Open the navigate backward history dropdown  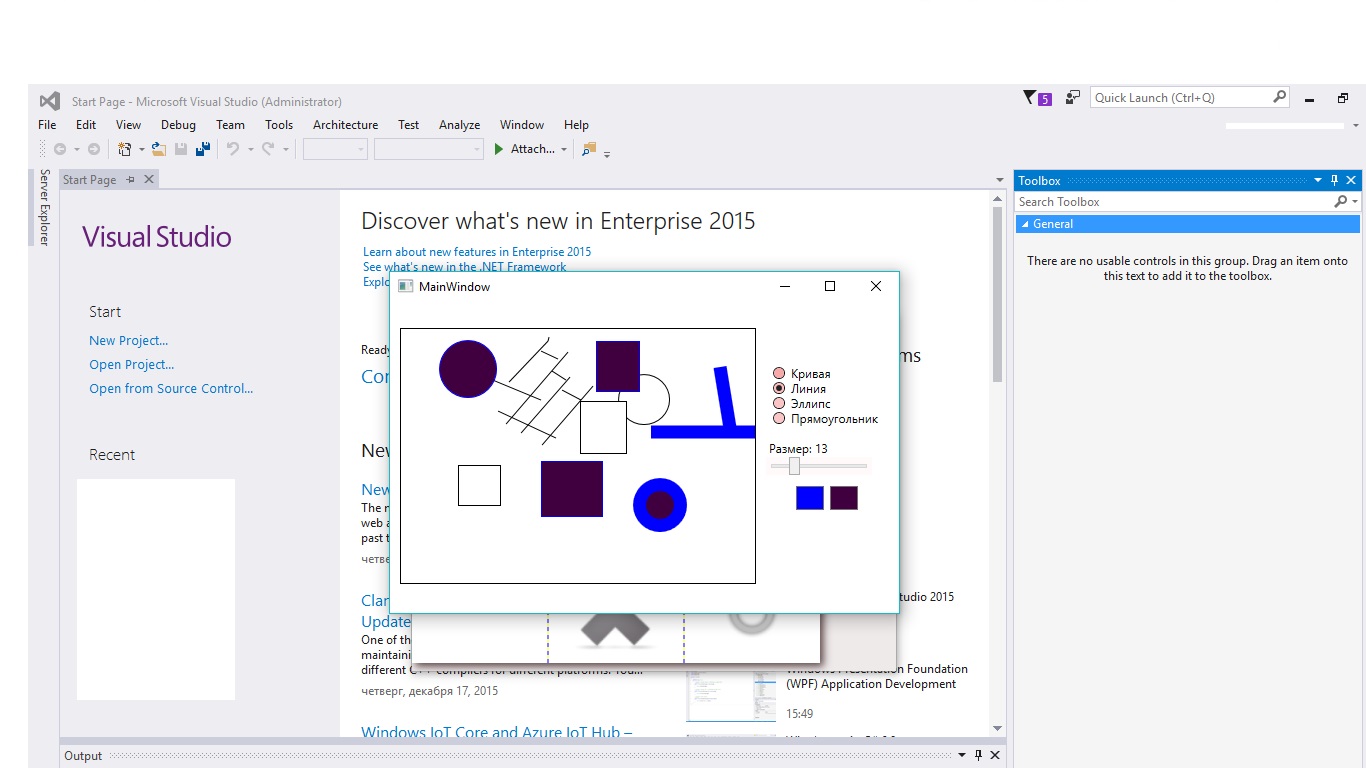[76, 150]
